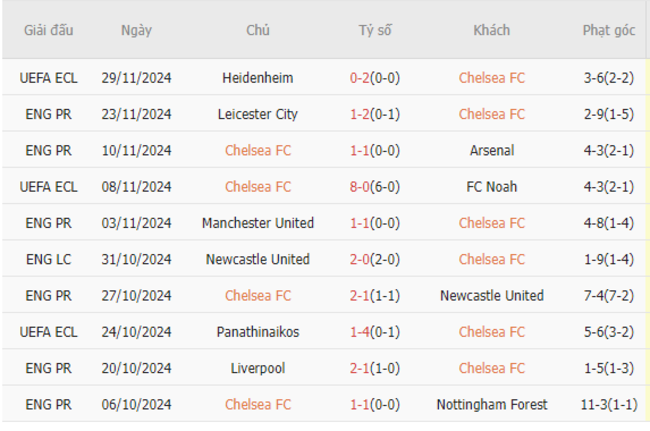Select Liverpool in the home column
The image size is (650, 431).
[x=257, y=368]
